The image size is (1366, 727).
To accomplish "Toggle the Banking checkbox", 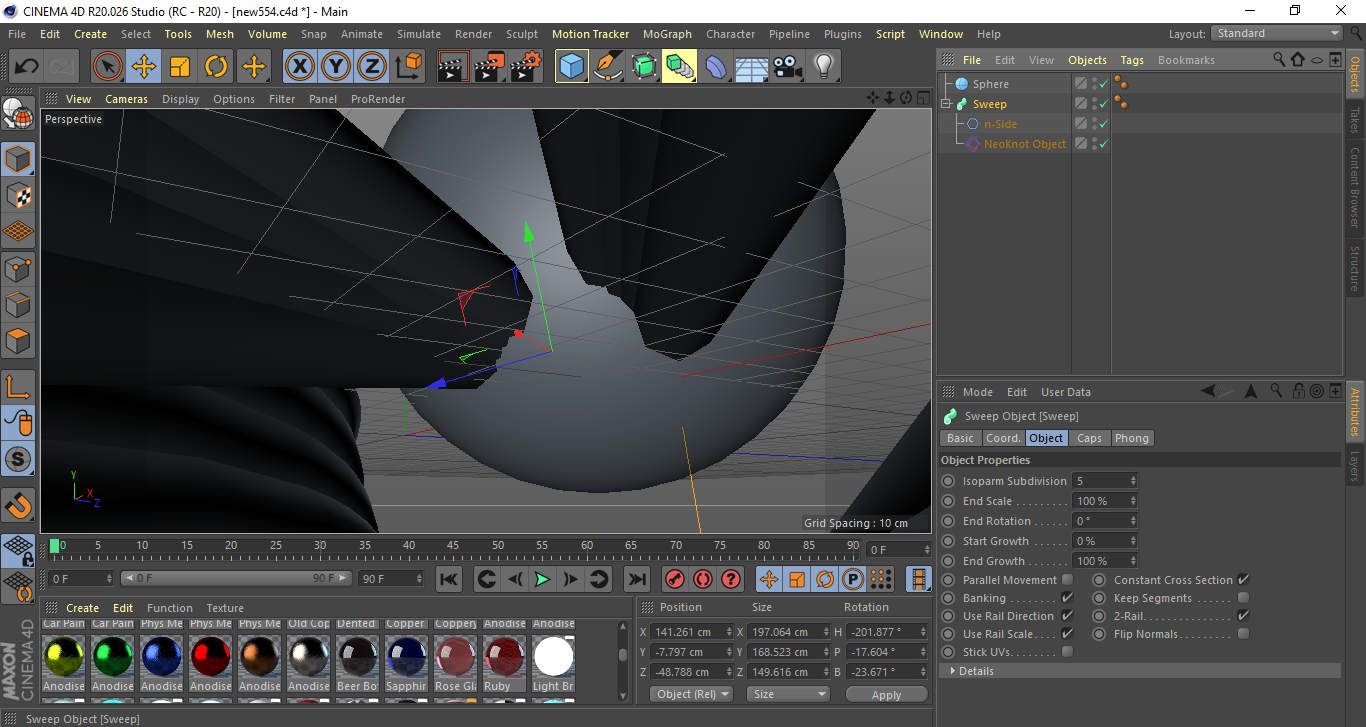I will point(1067,598).
